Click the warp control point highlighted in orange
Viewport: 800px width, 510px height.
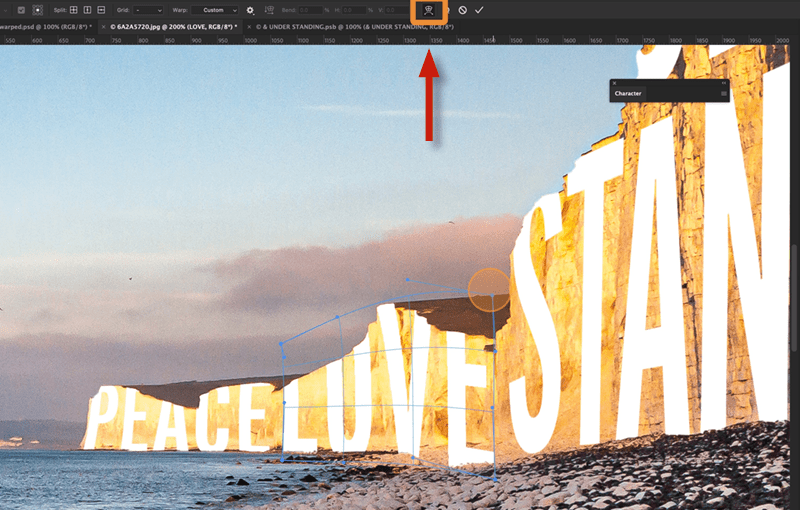click(489, 289)
